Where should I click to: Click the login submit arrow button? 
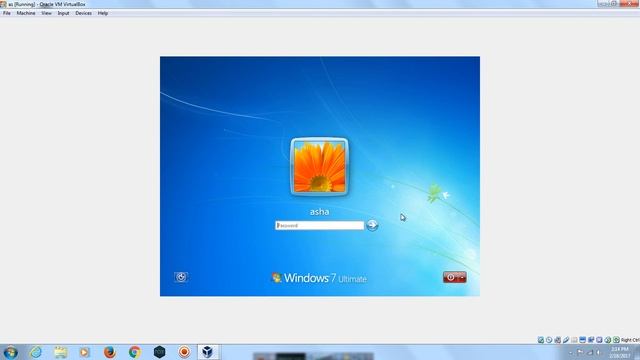click(372, 225)
